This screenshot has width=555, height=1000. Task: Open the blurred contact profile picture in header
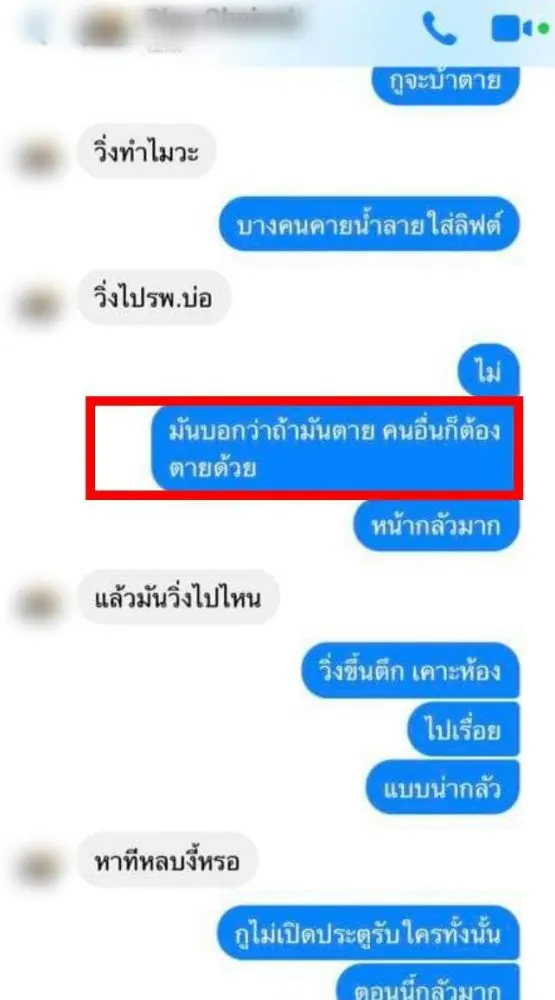[104, 29]
